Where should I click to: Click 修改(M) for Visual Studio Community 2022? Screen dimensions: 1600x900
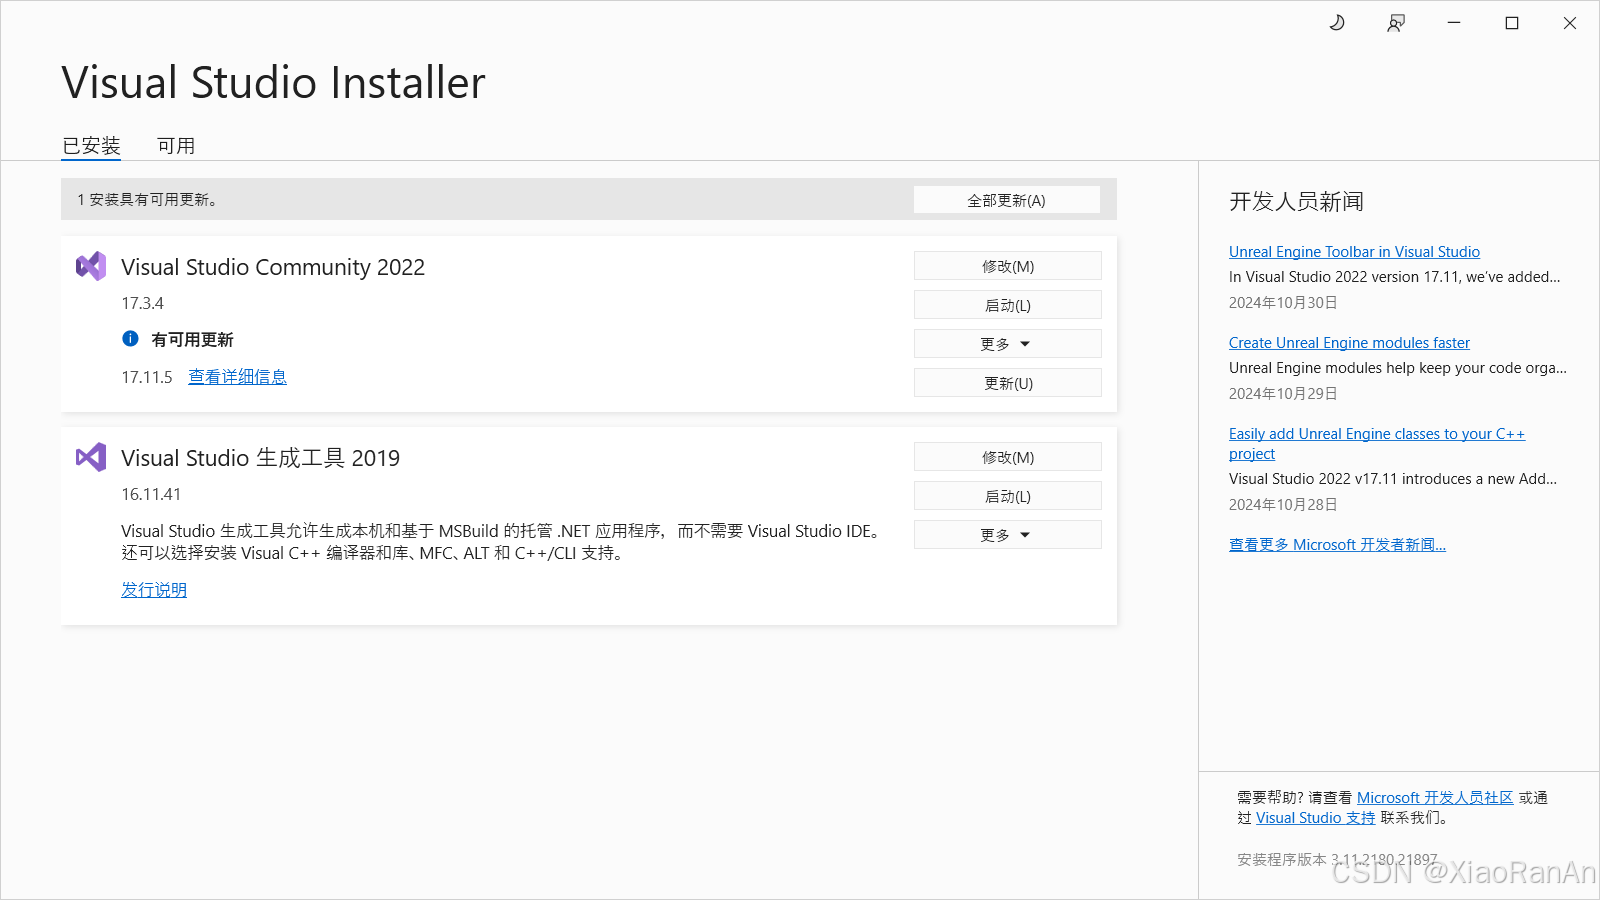[1008, 266]
